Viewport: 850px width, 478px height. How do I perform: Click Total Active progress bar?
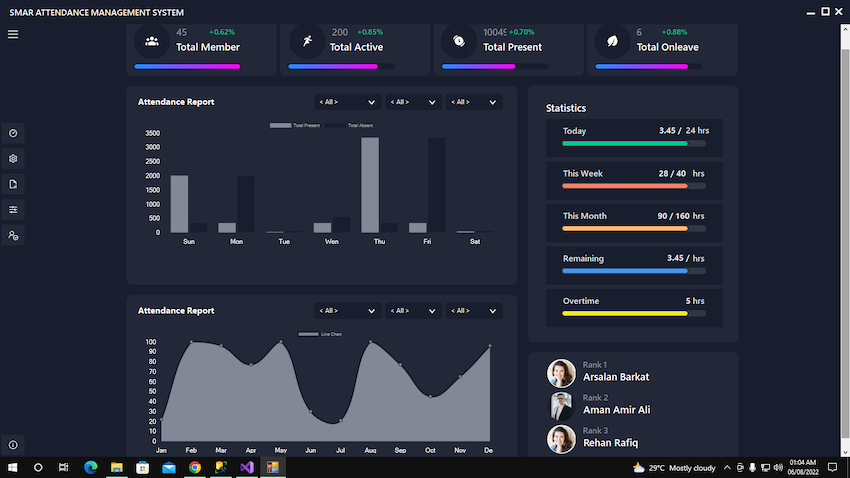point(342,67)
